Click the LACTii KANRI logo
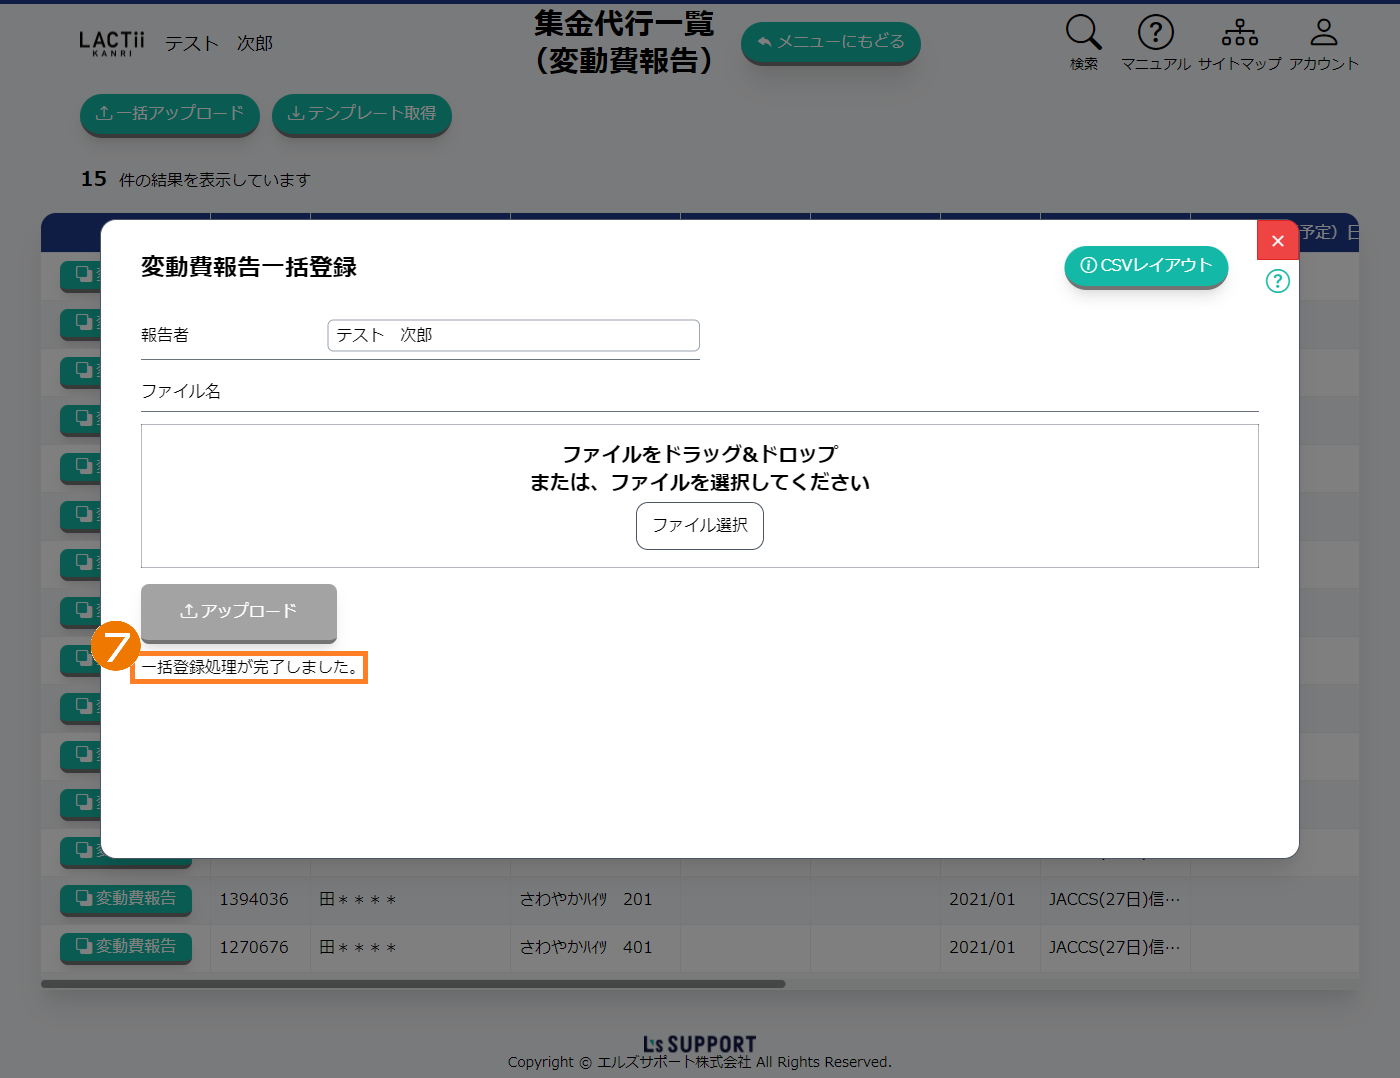Screen dimensions: 1400x1078 [x=111, y=43]
